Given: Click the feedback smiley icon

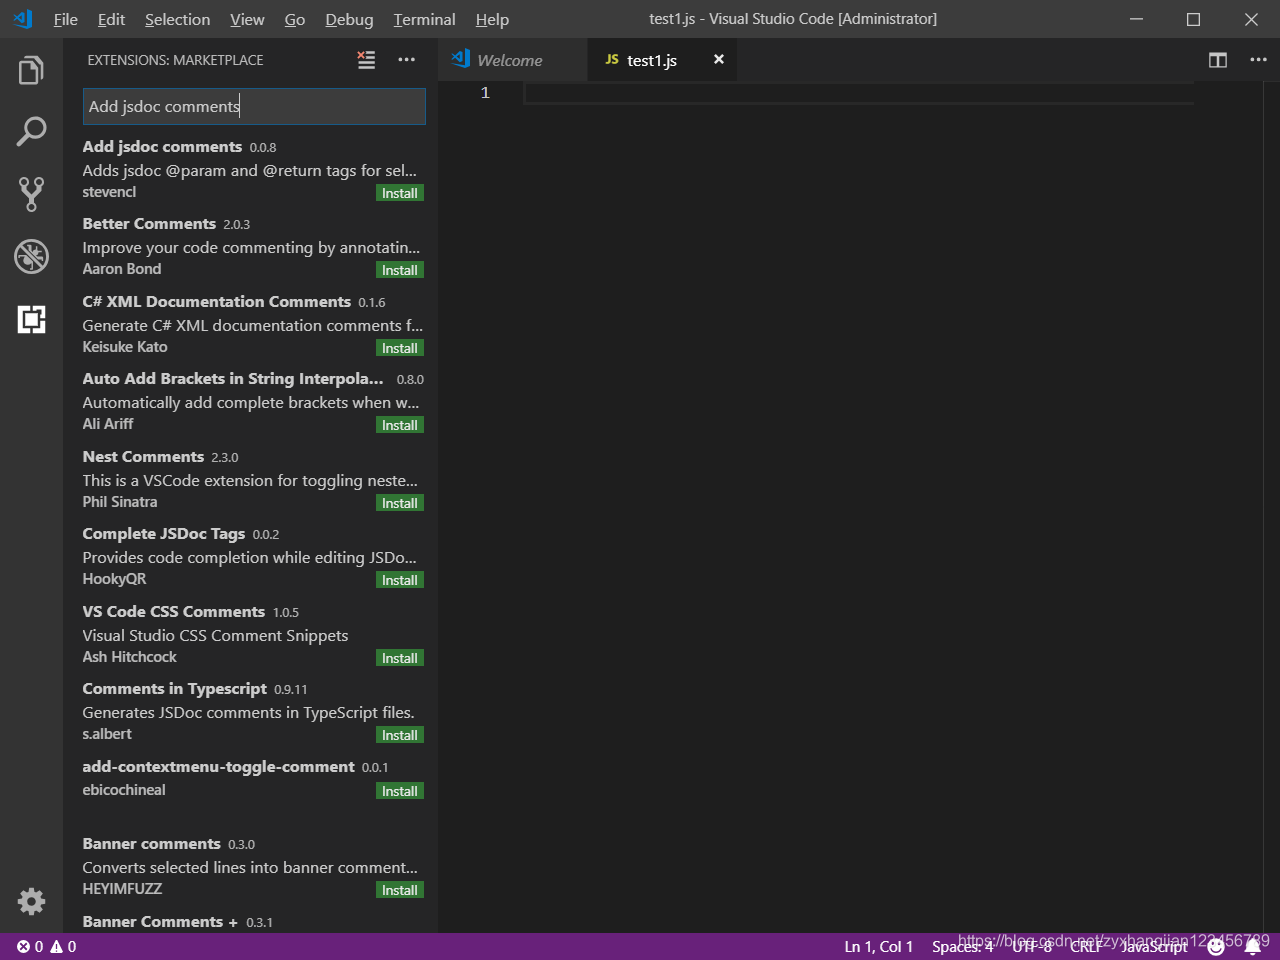Looking at the screenshot, I should (1216, 946).
